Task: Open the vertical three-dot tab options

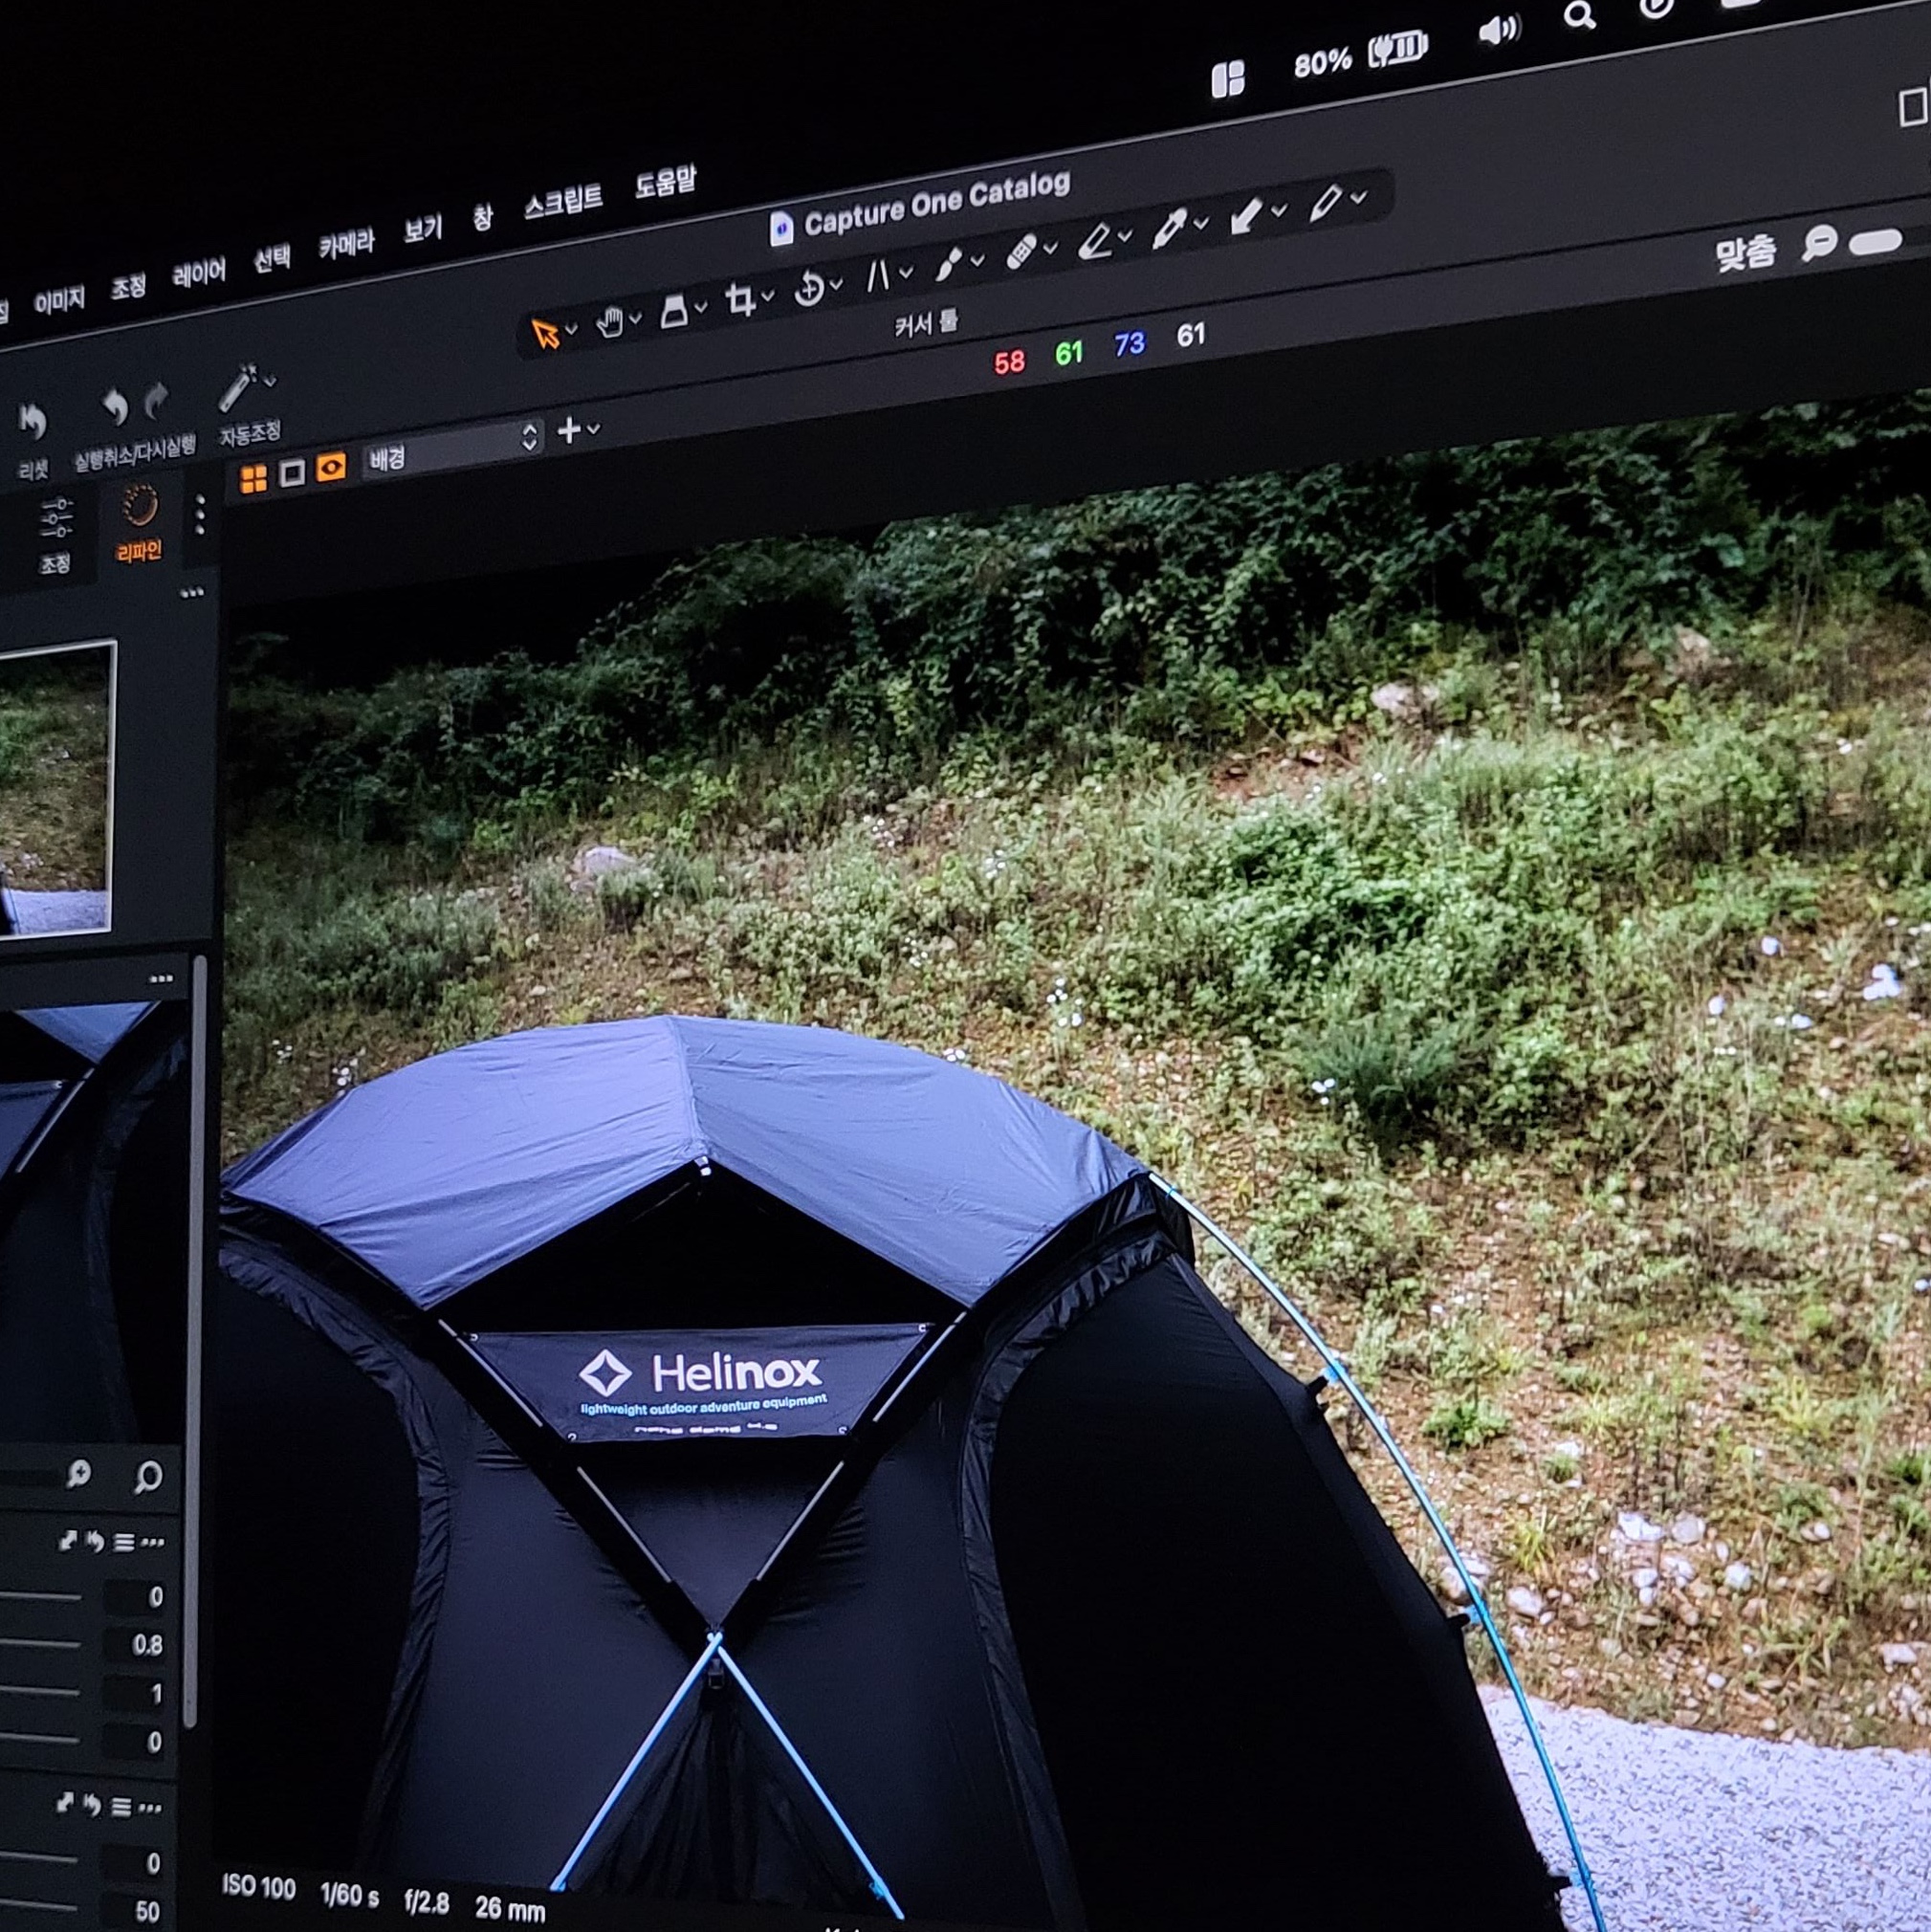Action: [x=200, y=514]
